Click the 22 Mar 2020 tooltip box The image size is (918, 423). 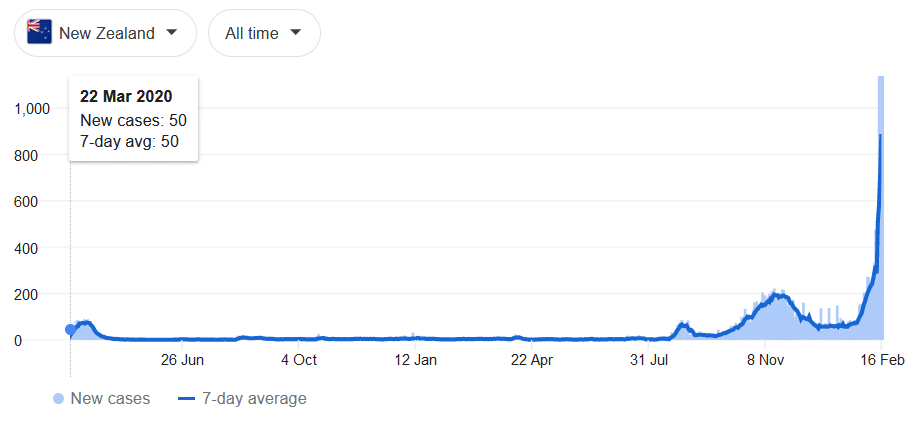pos(133,119)
